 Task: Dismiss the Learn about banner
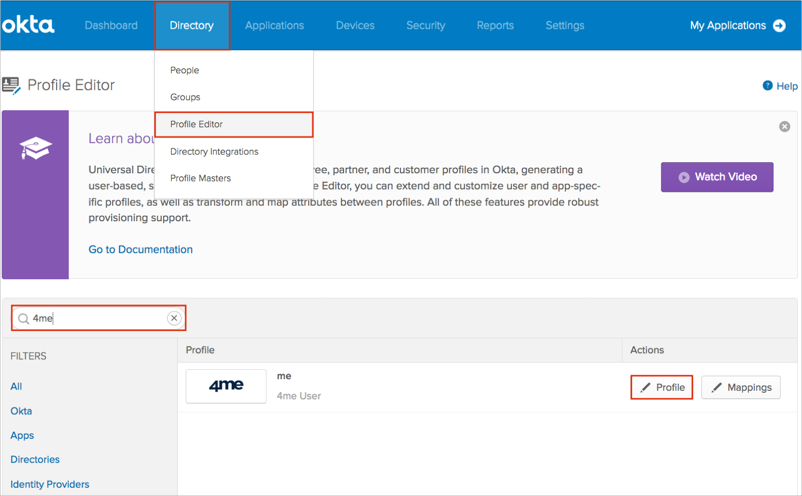[784, 127]
